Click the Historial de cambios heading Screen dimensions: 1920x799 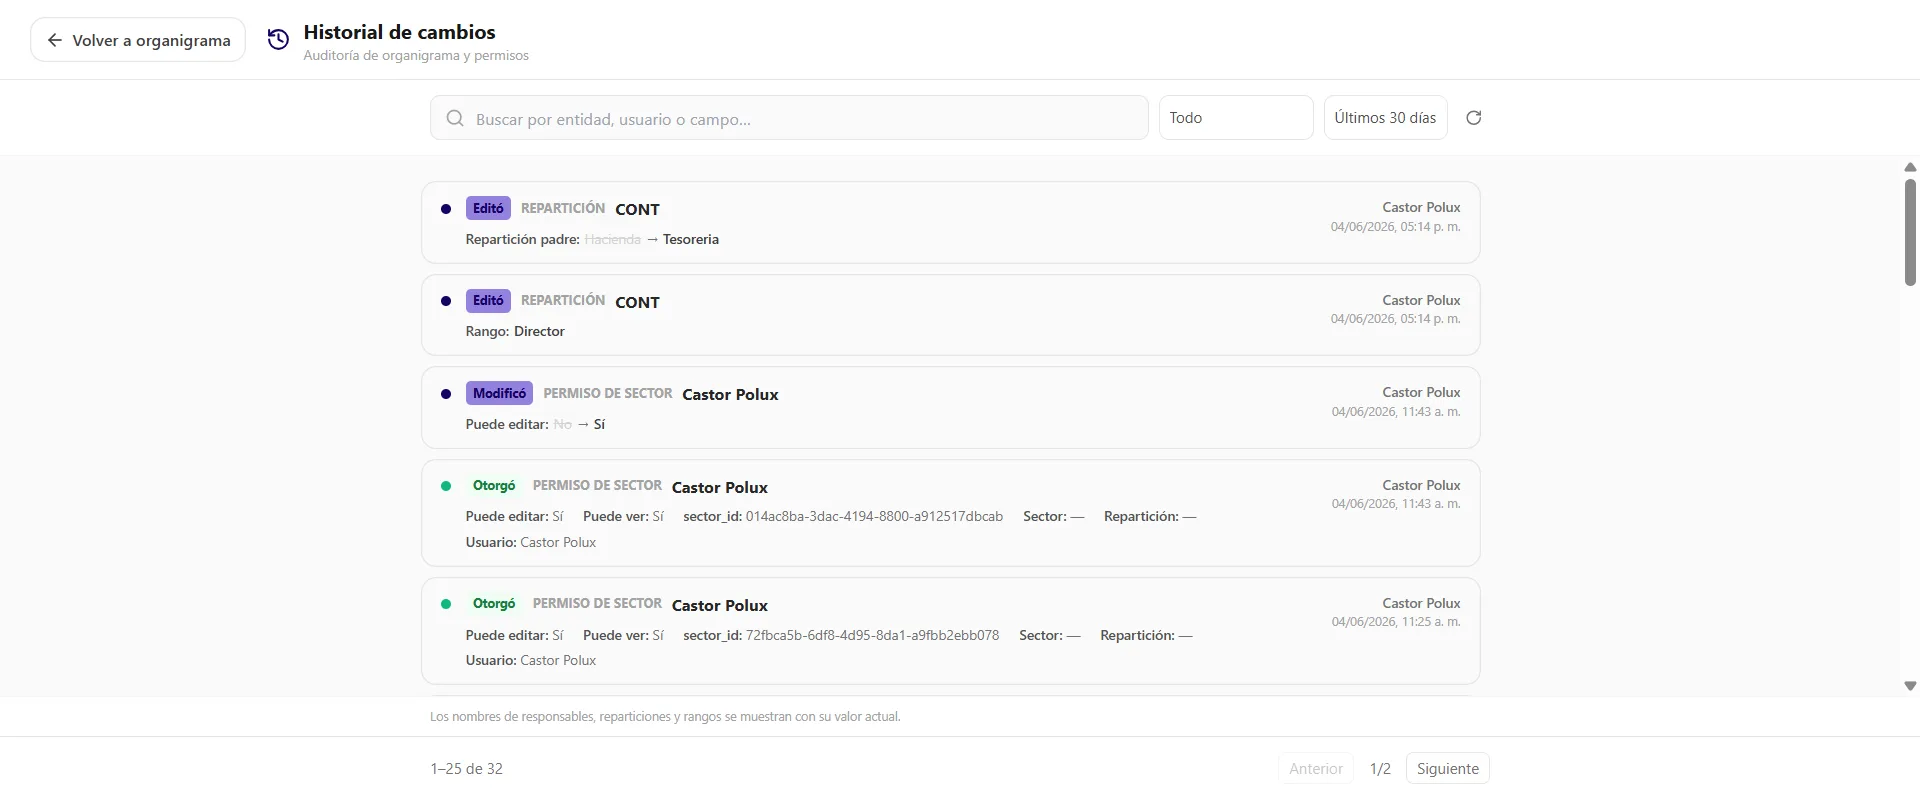(399, 32)
